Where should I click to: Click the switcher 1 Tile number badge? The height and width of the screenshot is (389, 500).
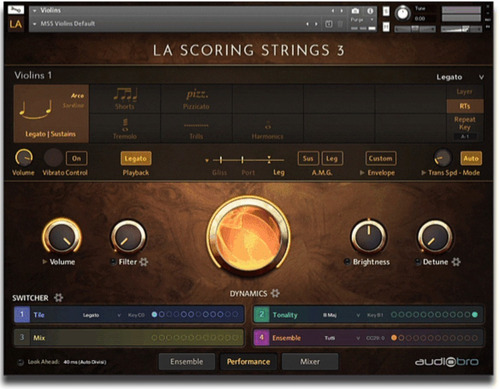(x=22, y=315)
